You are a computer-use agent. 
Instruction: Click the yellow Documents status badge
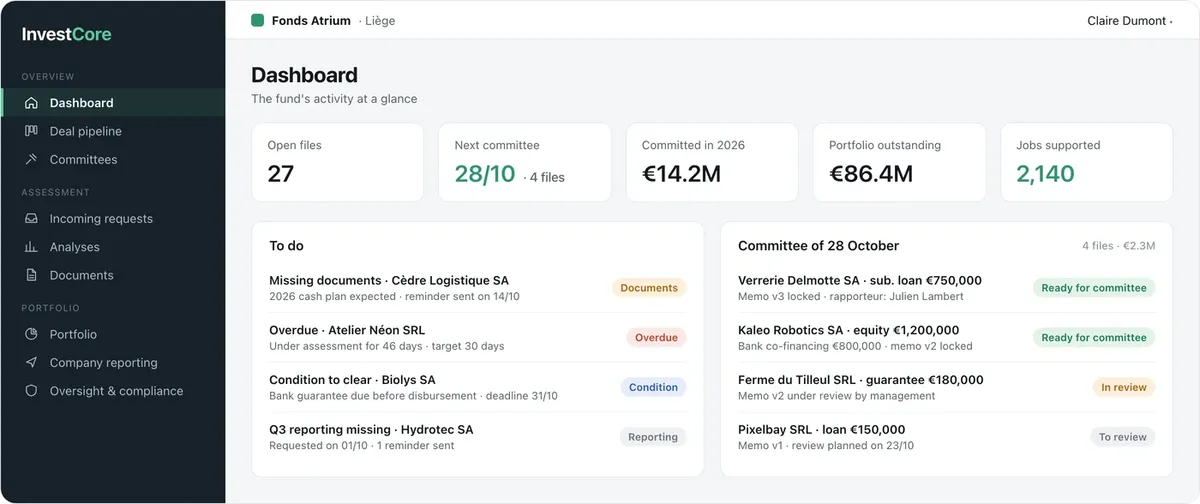[649, 288]
